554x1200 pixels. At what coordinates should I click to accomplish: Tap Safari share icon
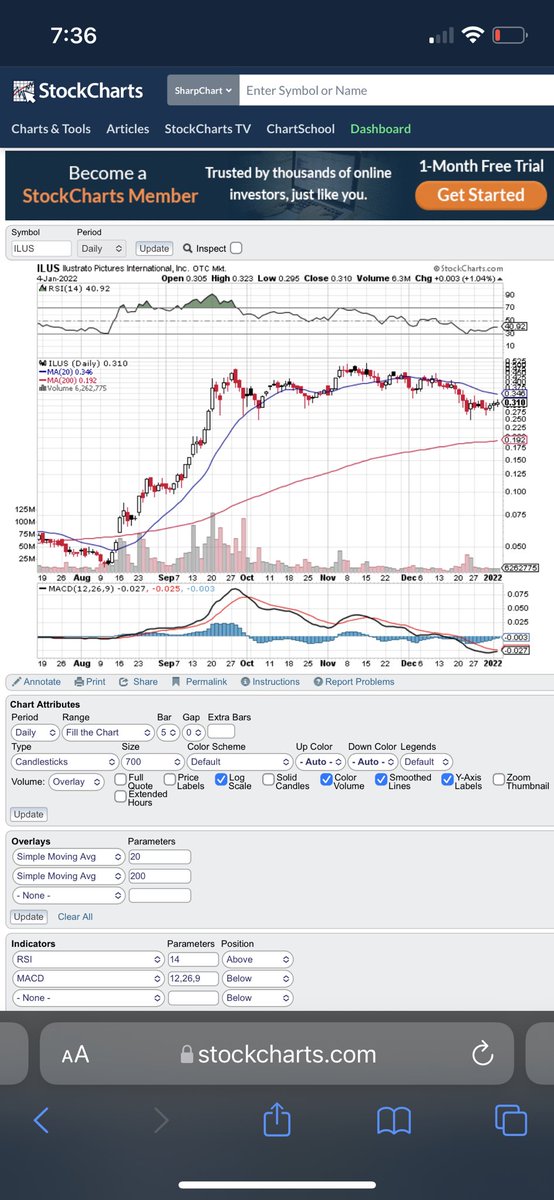pyautogui.click(x=277, y=1118)
